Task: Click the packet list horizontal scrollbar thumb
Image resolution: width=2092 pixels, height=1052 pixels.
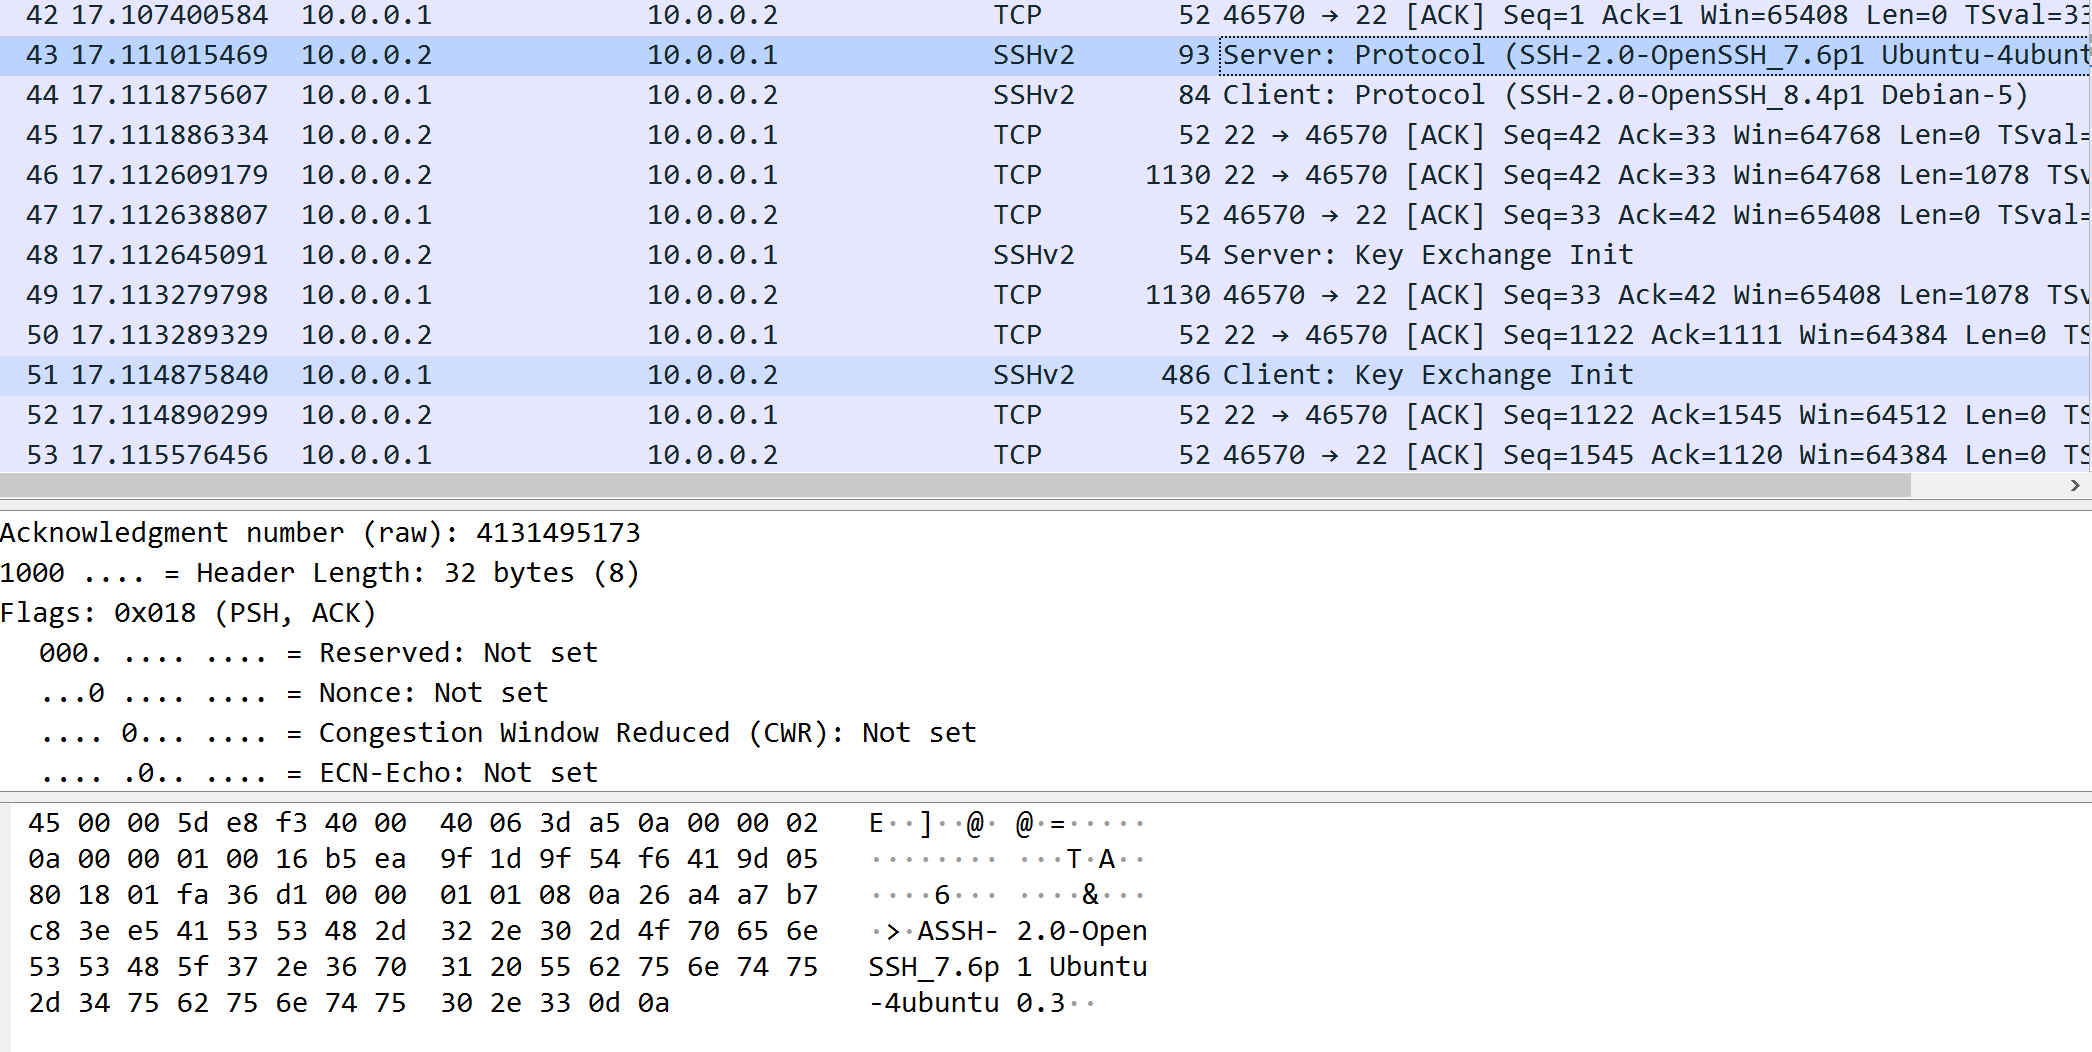Action: coord(955,485)
